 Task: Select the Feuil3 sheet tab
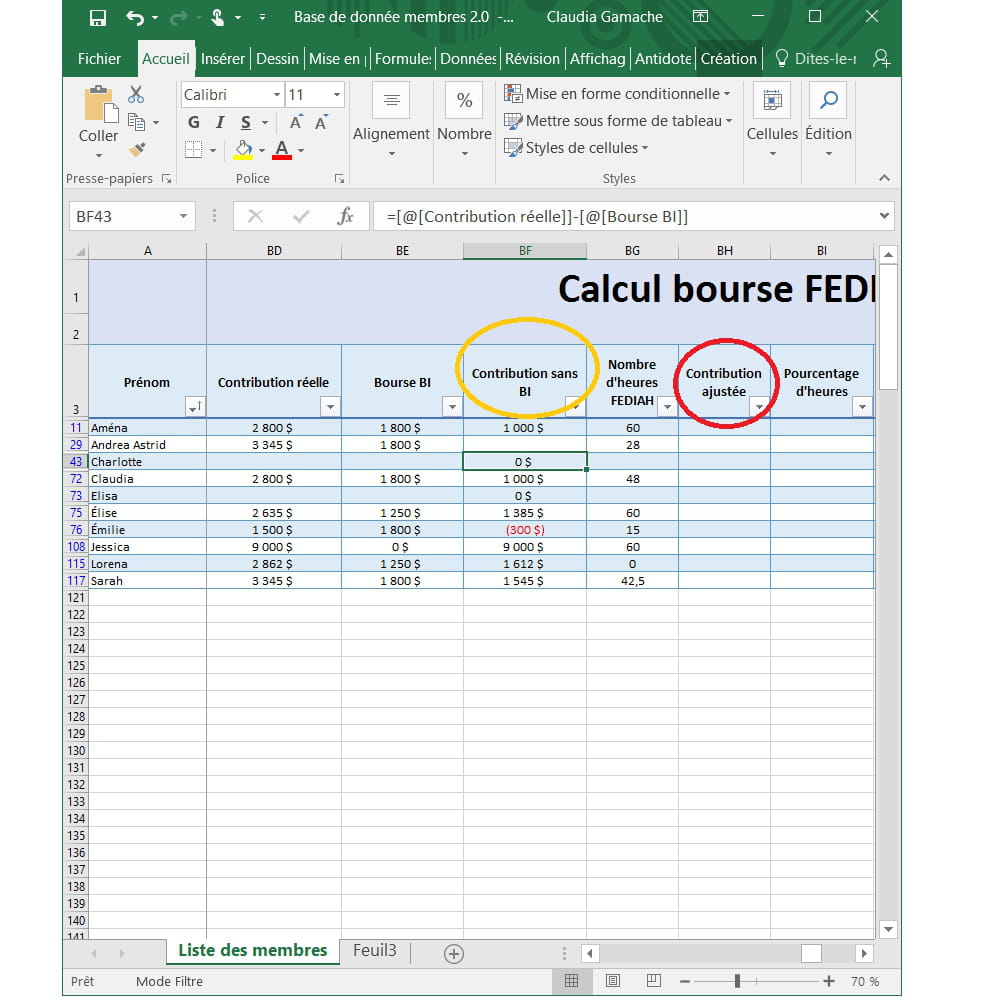(x=375, y=950)
